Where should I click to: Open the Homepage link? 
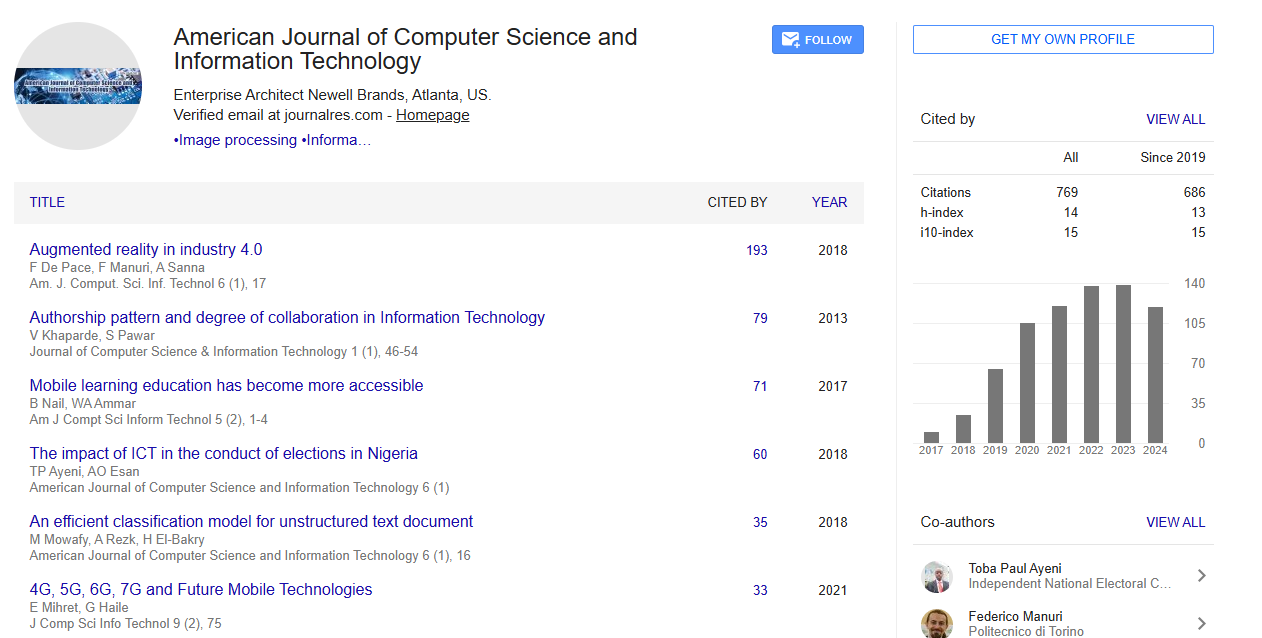432,115
